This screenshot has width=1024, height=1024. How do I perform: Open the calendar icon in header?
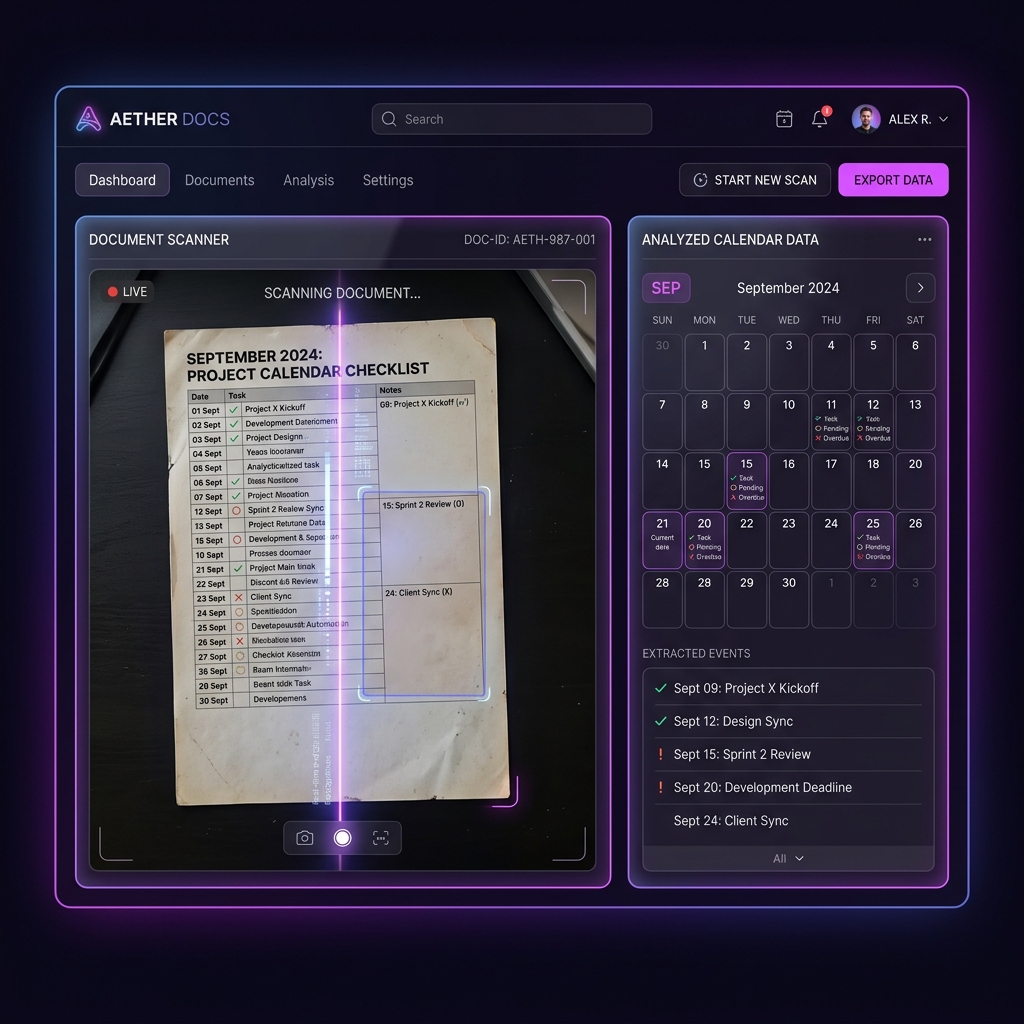tap(784, 119)
